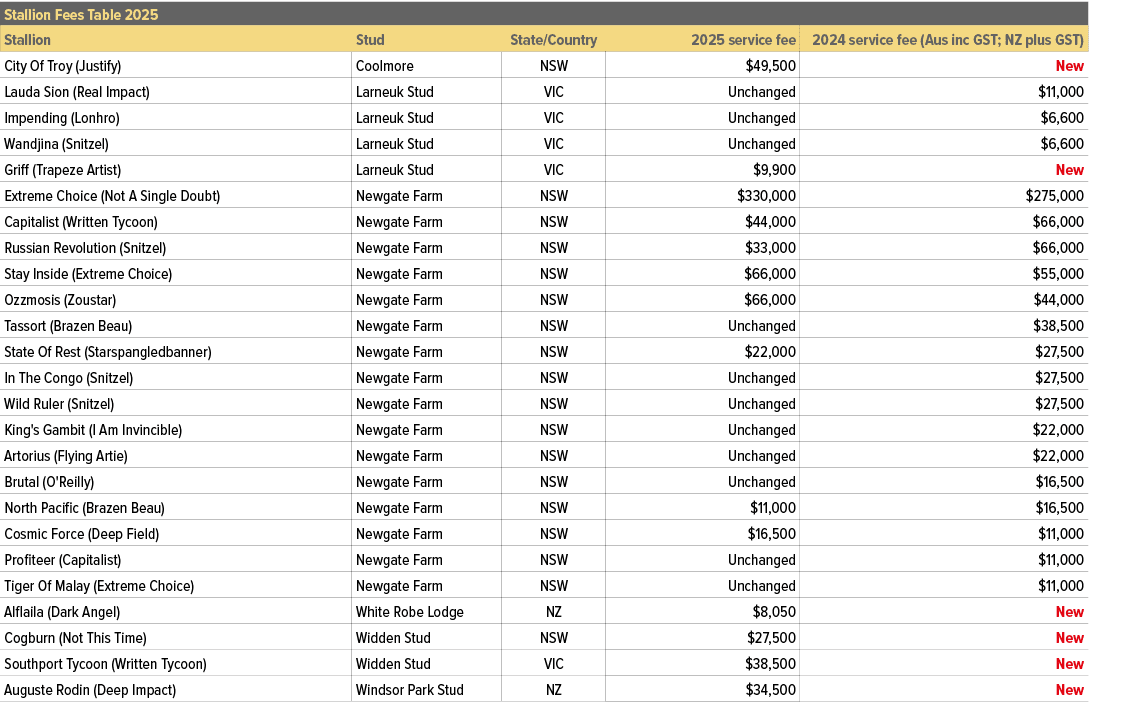Viewport: 1124px width, 710px height.
Task: Sort by the State/Country column header
Action: point(554,40)
